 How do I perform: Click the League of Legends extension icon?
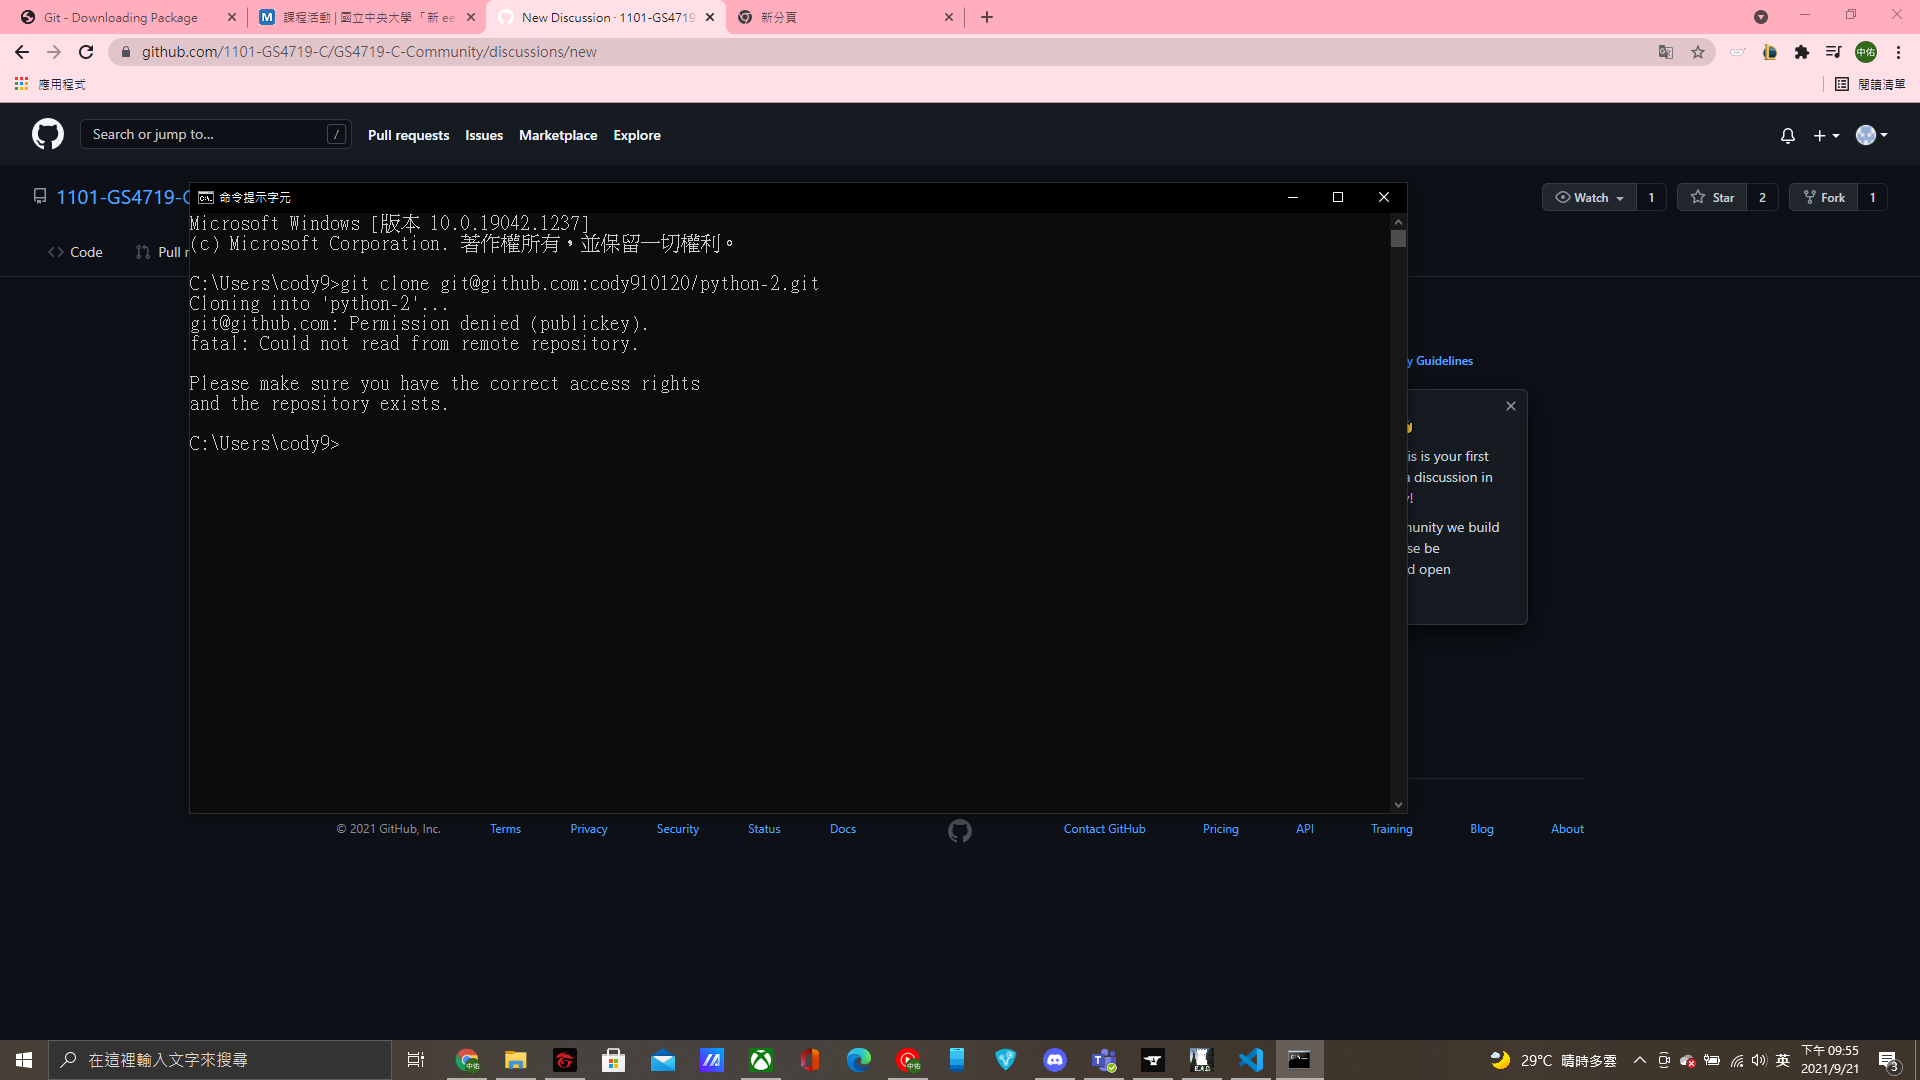(1770, 51)
